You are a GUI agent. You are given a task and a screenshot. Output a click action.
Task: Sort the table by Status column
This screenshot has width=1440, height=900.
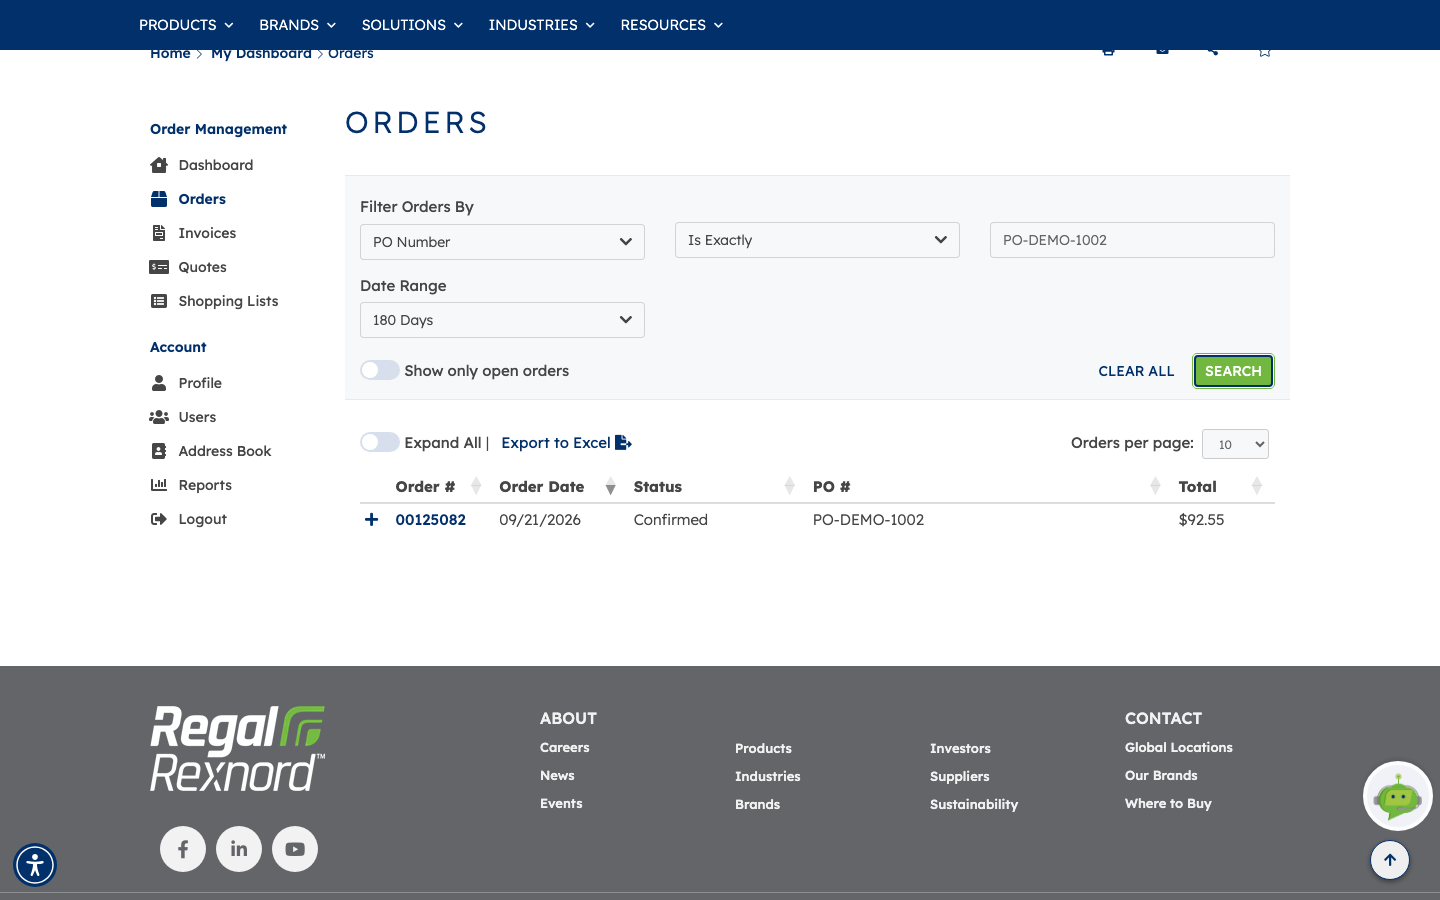coord(714,487)
